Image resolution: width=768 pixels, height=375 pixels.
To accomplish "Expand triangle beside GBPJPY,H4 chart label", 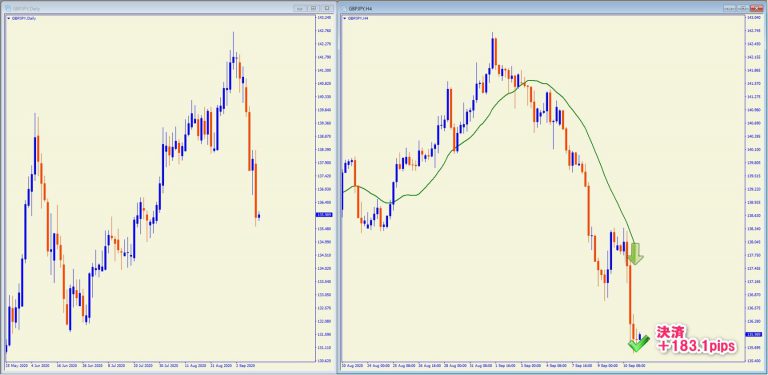I will point(345,18).
